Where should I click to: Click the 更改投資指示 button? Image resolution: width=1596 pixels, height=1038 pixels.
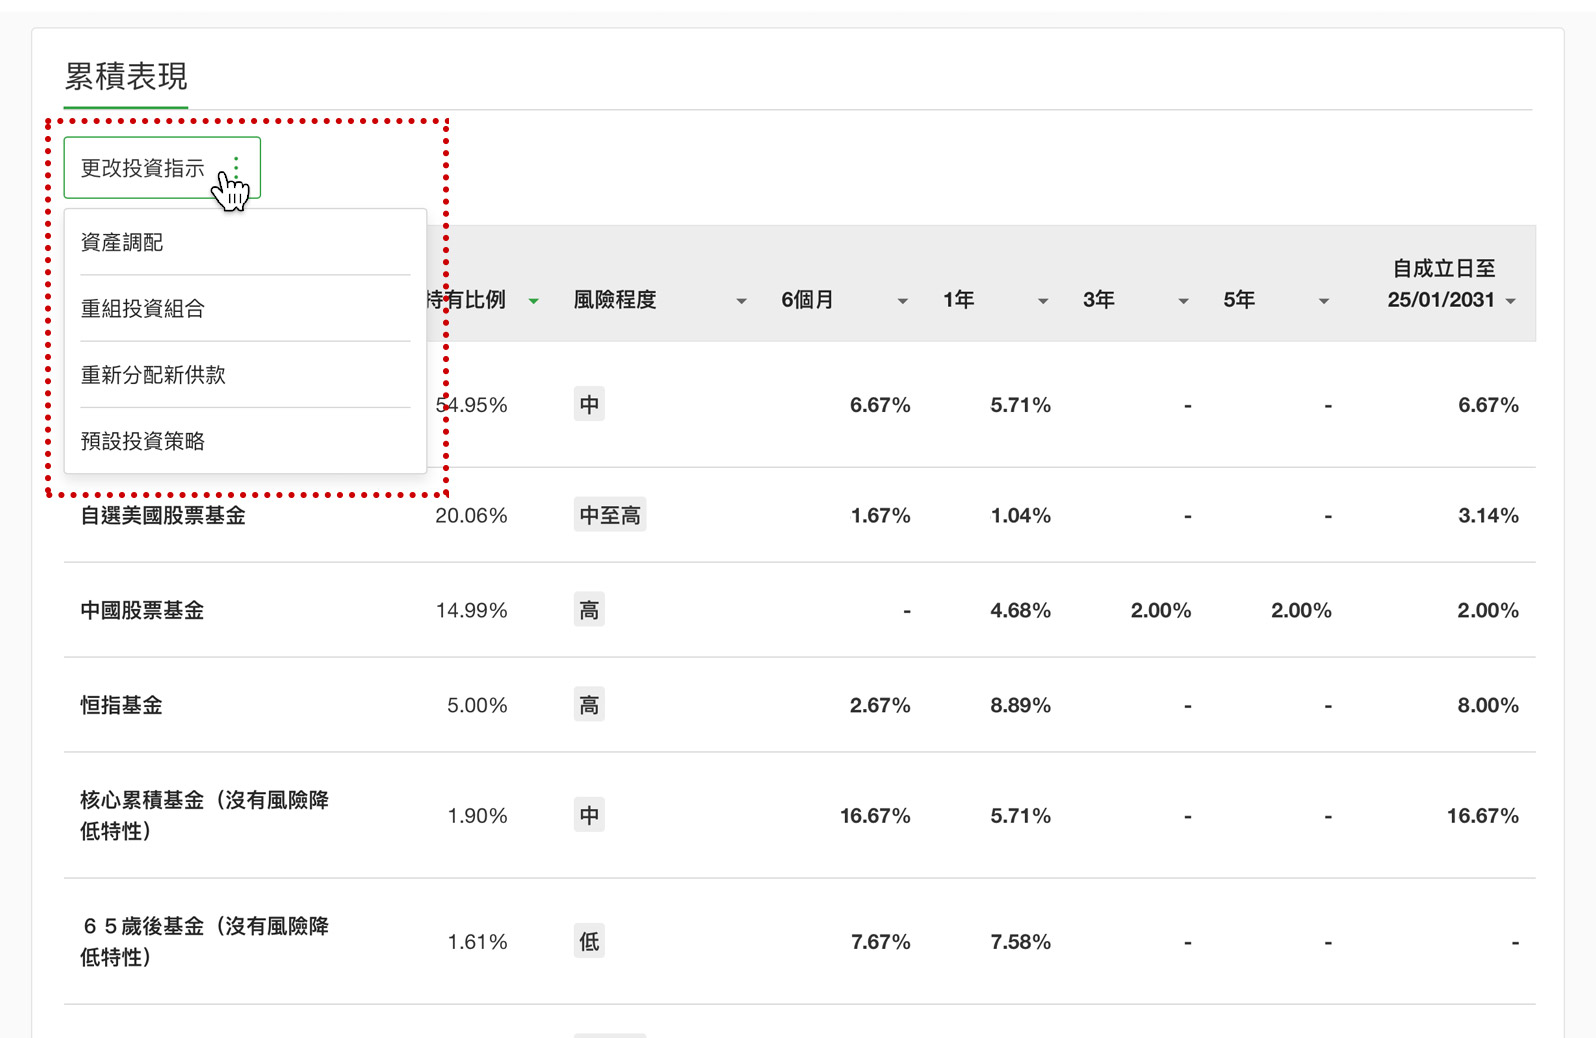pos(143,168)
